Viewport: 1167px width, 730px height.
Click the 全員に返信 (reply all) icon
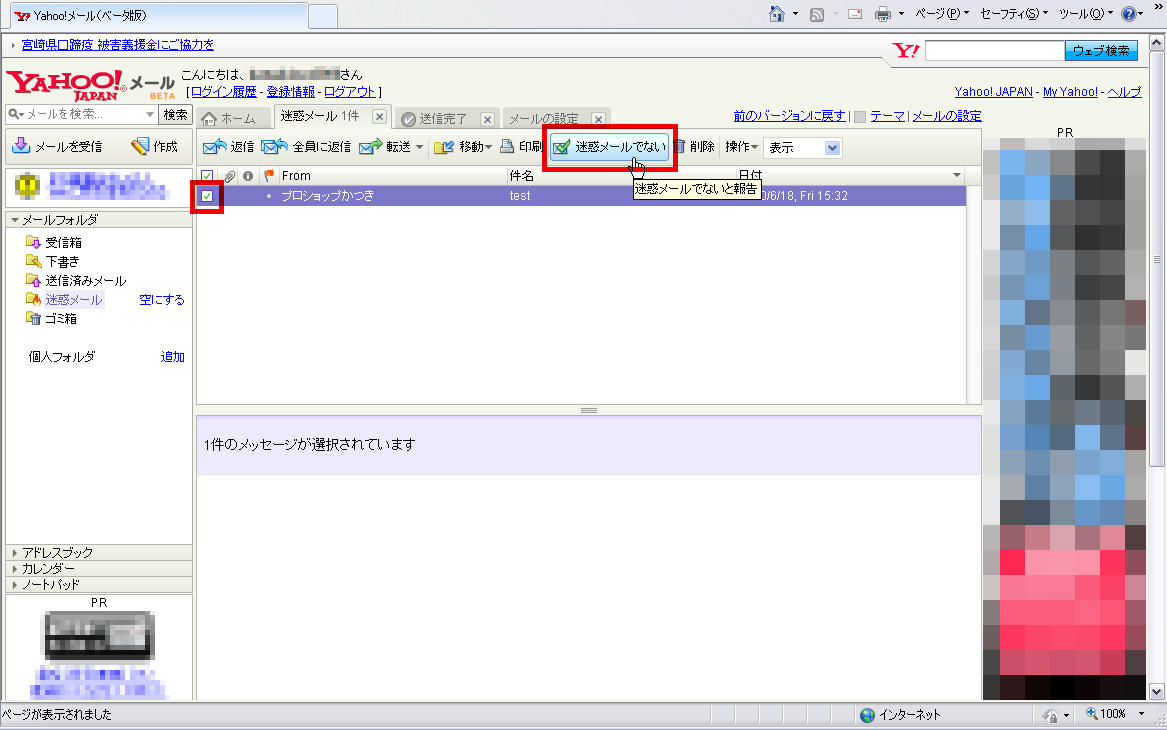coord(274,147)
